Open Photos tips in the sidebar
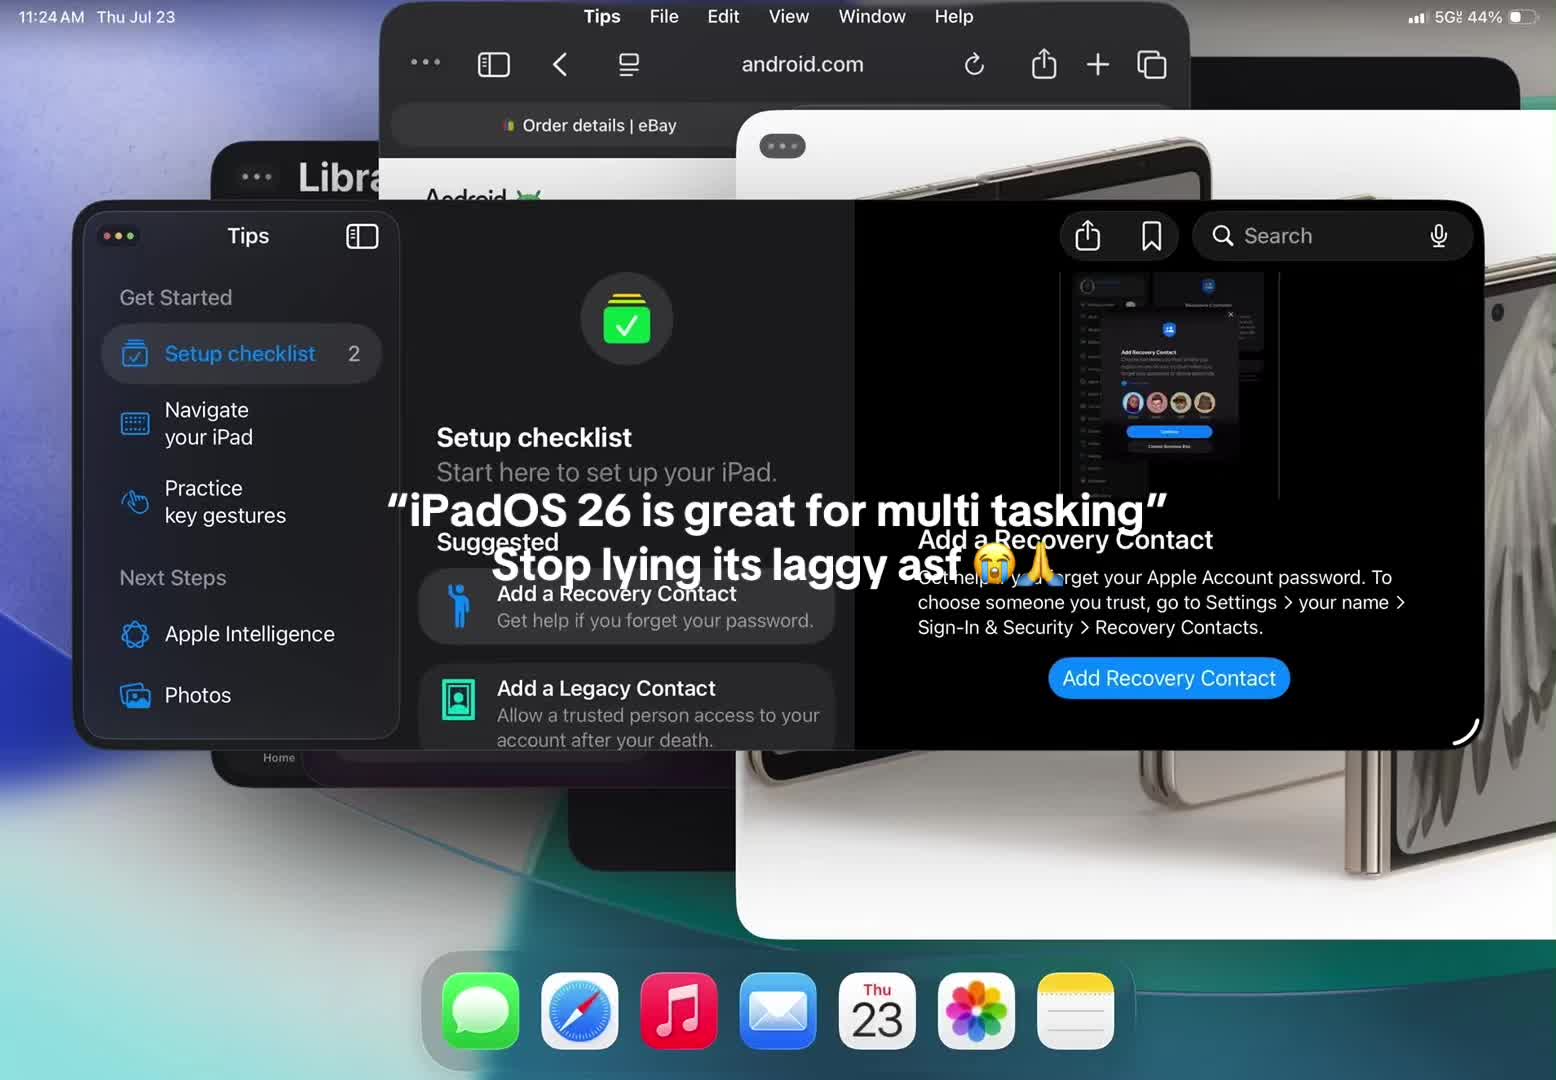Screen dimensions: 1556x1080 coord(241,695)
